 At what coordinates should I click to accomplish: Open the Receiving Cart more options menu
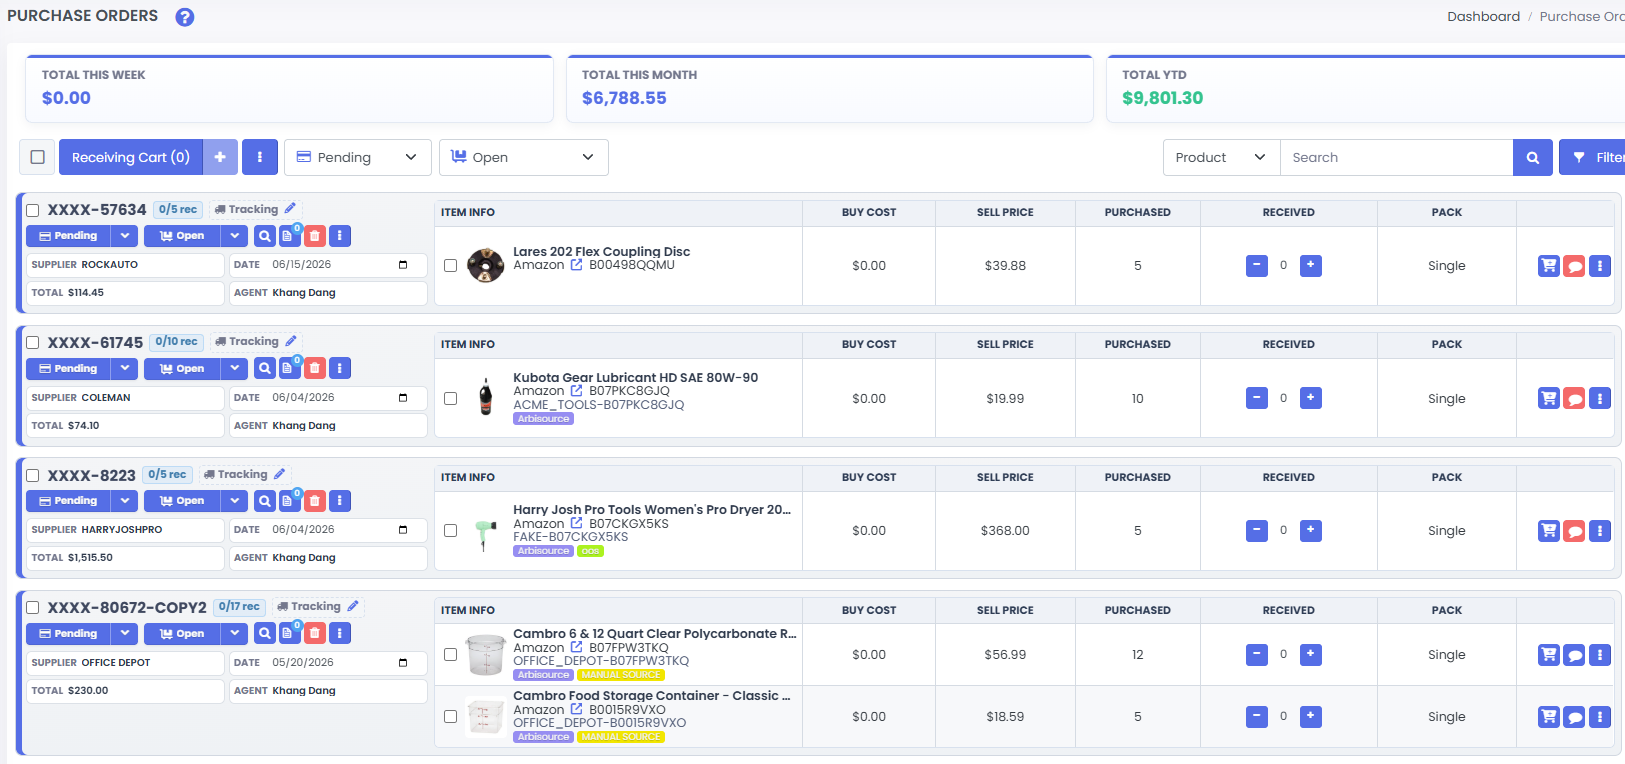260,157
